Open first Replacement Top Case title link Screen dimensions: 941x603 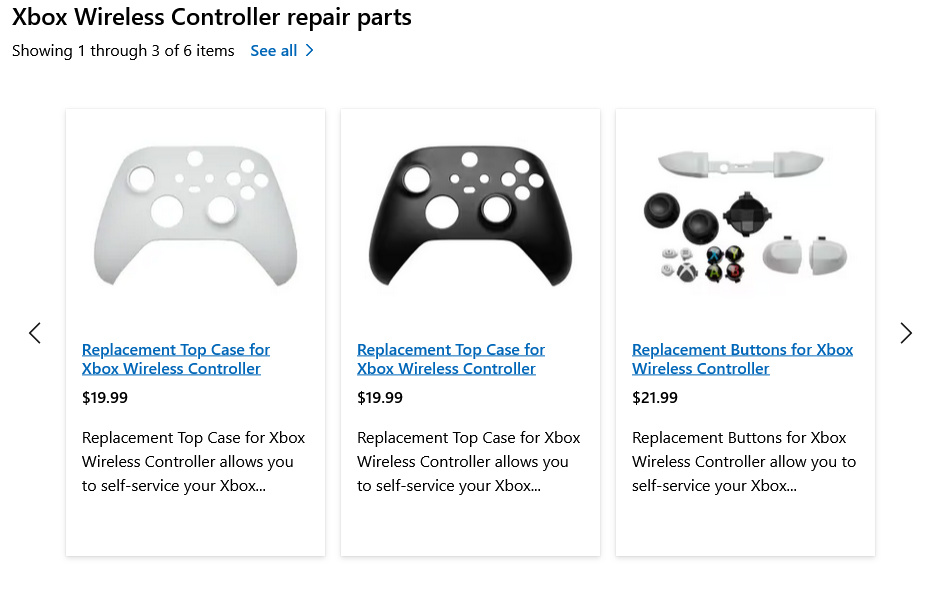point(176,359)
